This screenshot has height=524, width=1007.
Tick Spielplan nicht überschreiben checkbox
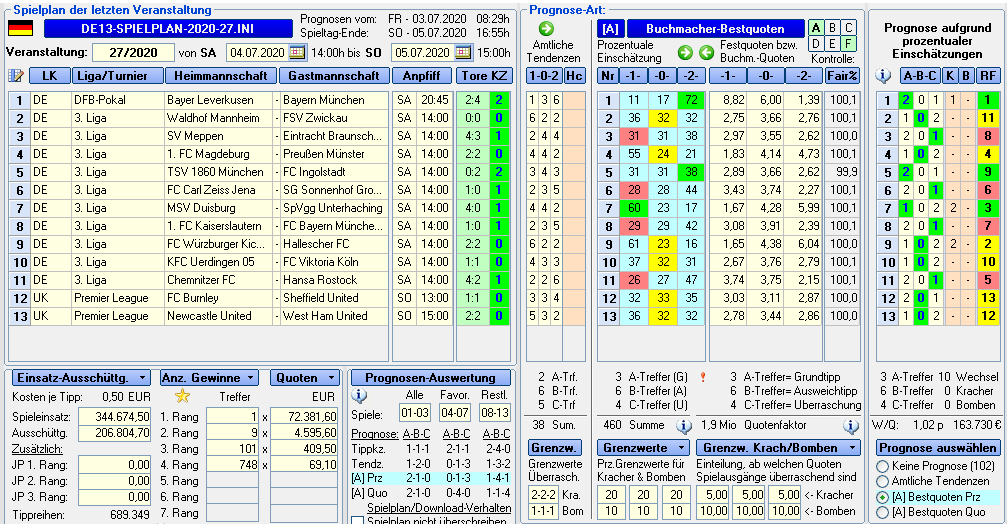pyautogui.click(x=358, y=521)
